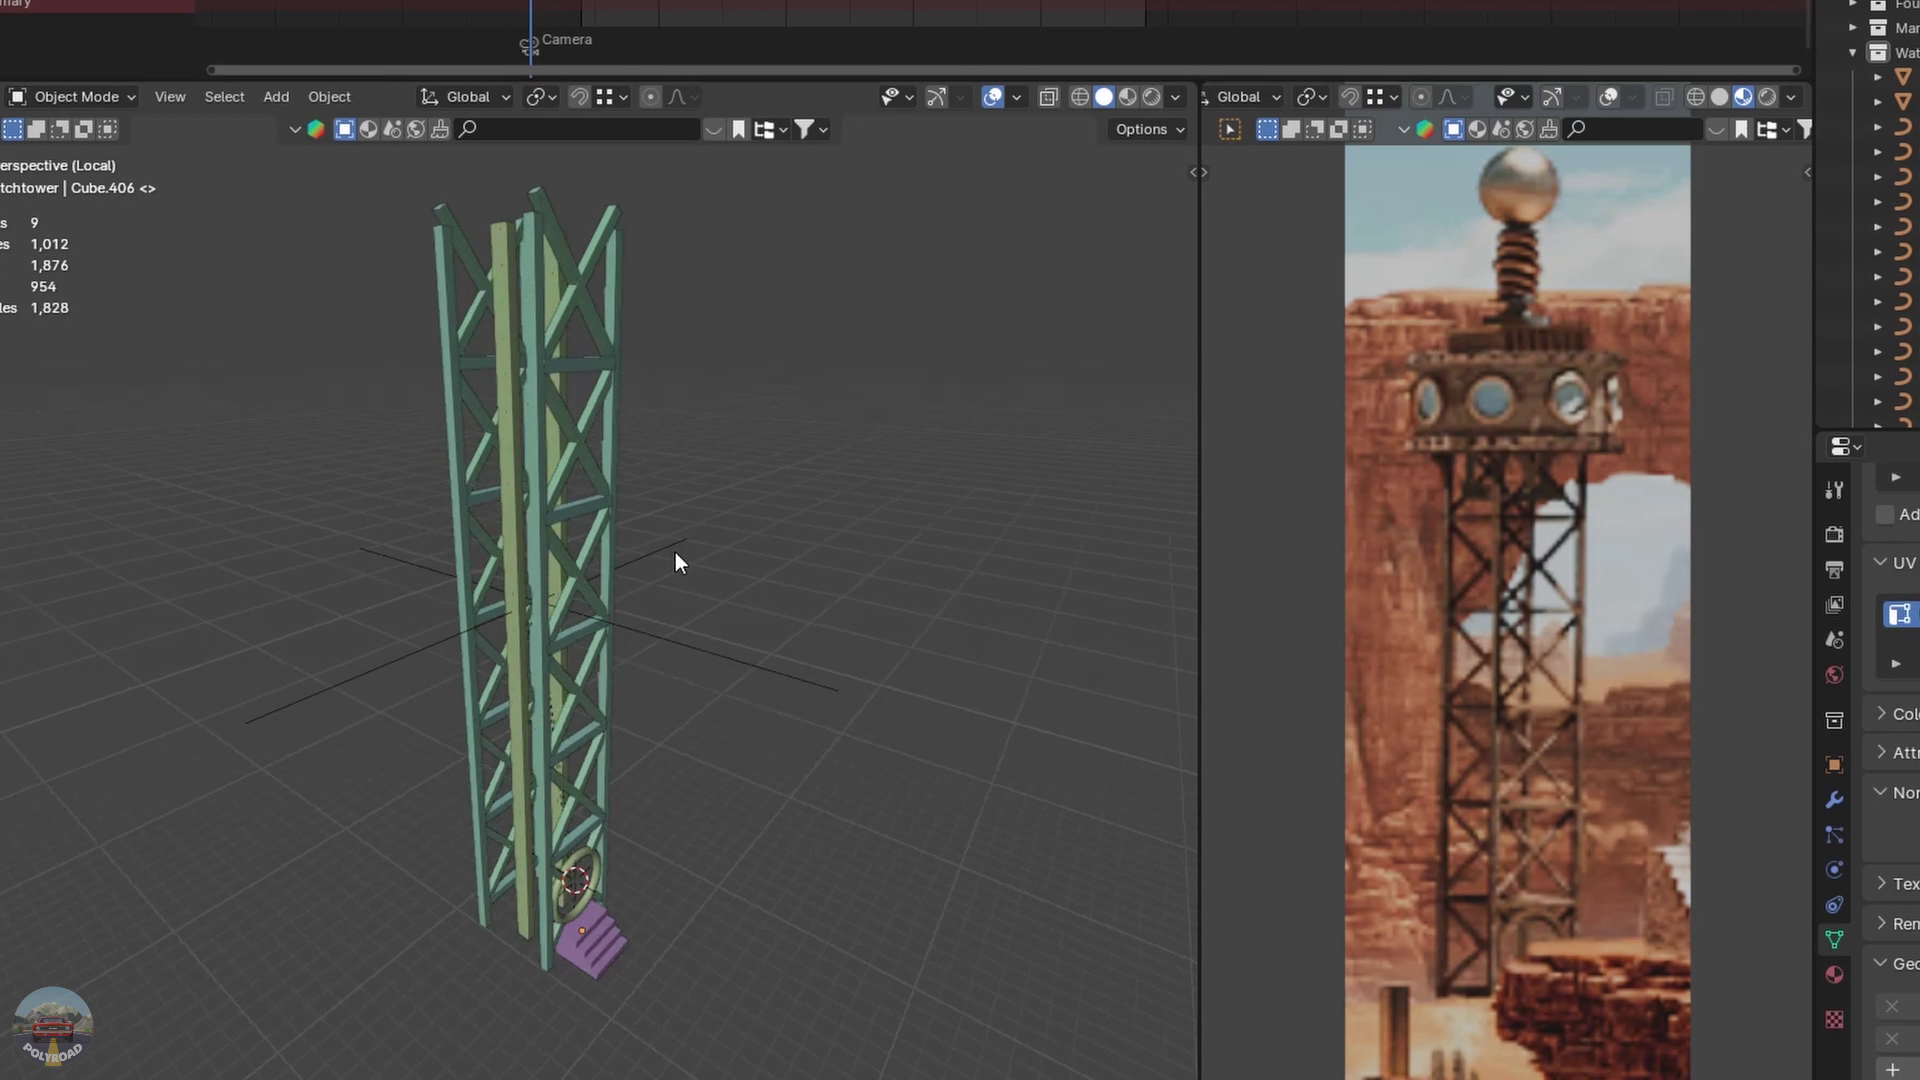Switch left viewport to rendered shading
Image resolution: width=1920 pixels, height=1080 pixels.
pos(1152,97)
